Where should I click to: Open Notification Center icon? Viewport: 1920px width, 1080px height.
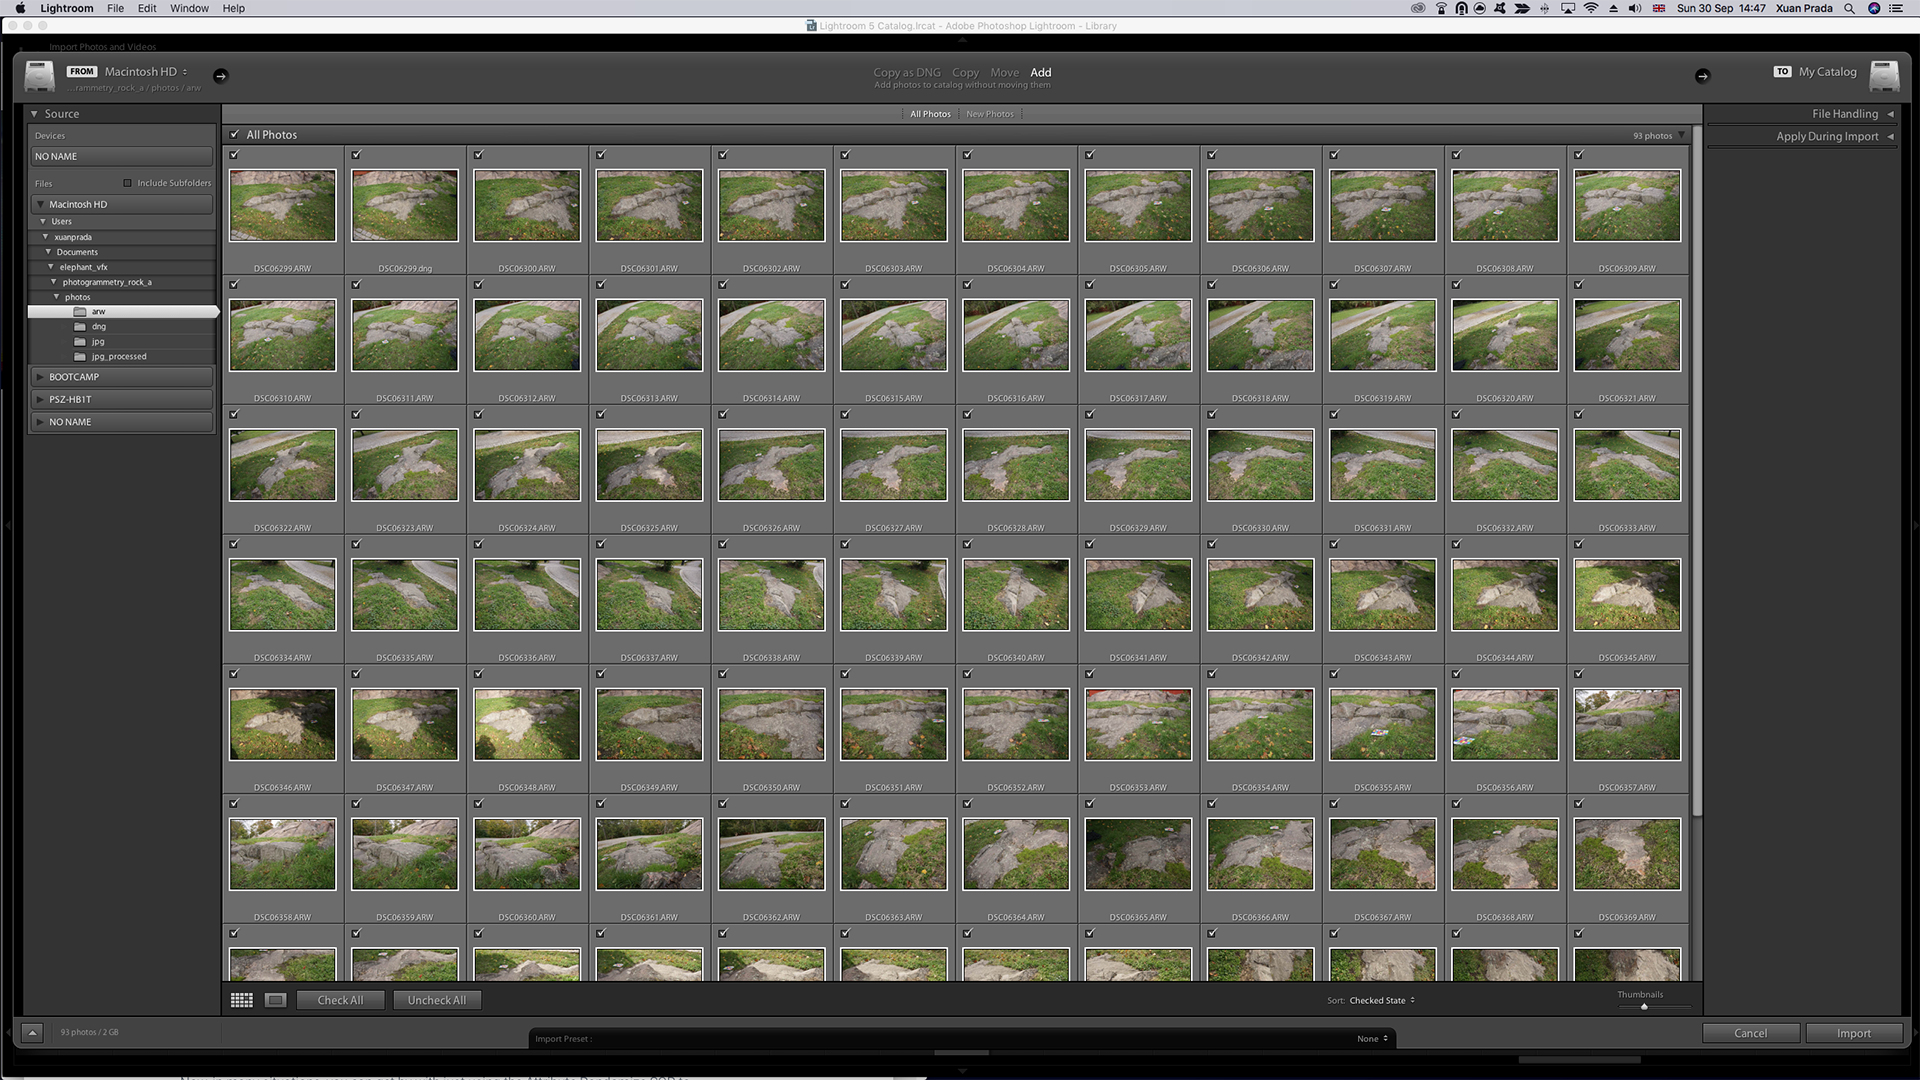[x=1895, y=8]
